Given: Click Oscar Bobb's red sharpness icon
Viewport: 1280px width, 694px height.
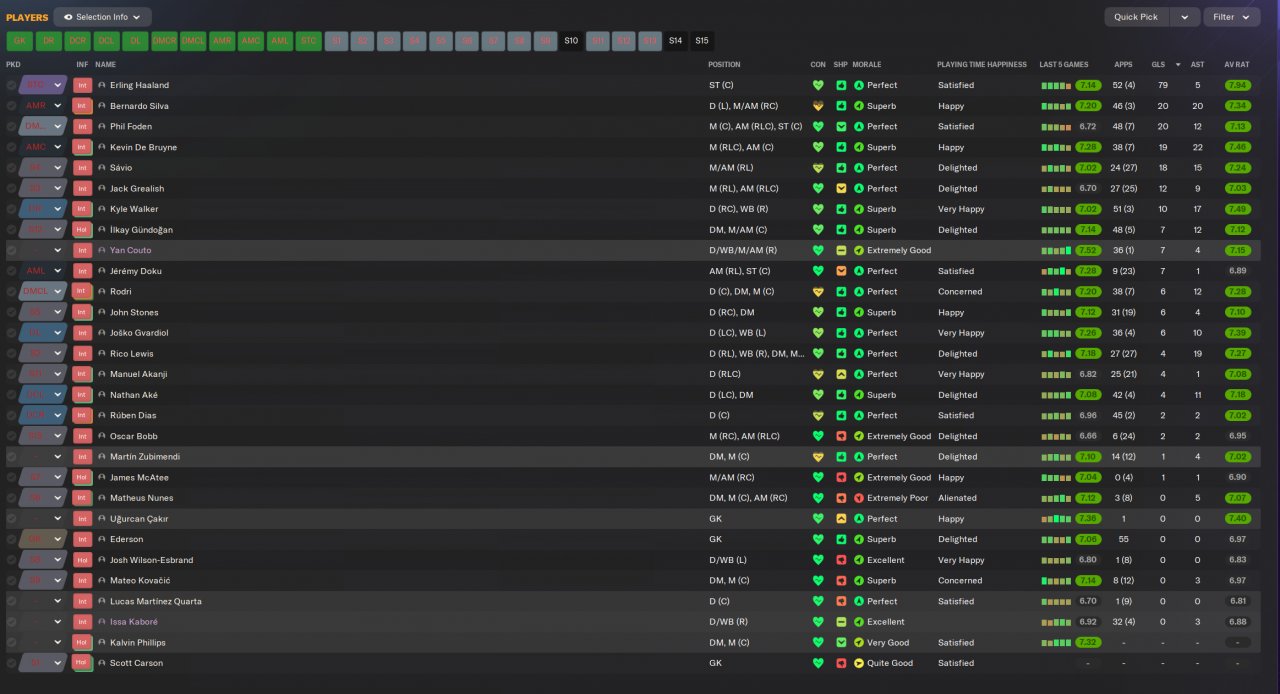Looking at the screenshot, I should pos(841,436).
